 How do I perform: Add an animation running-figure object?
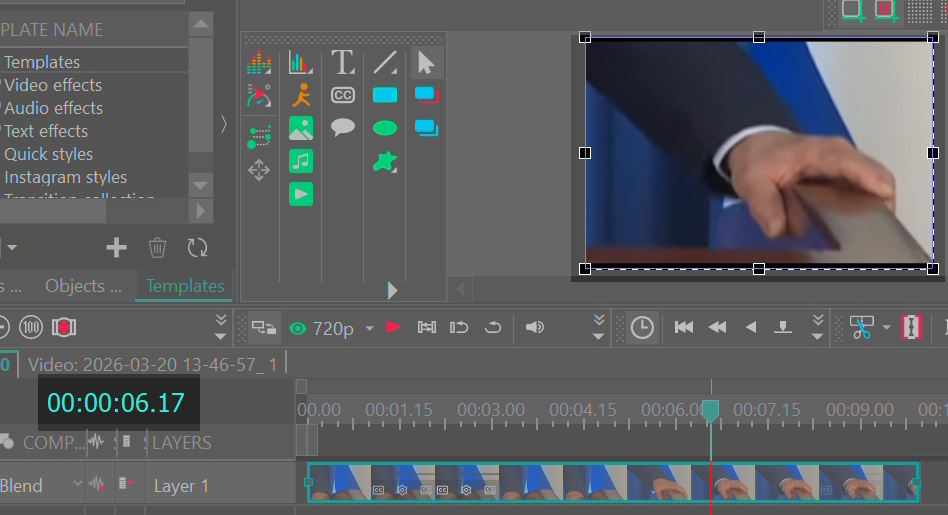(x=300, y=96)
